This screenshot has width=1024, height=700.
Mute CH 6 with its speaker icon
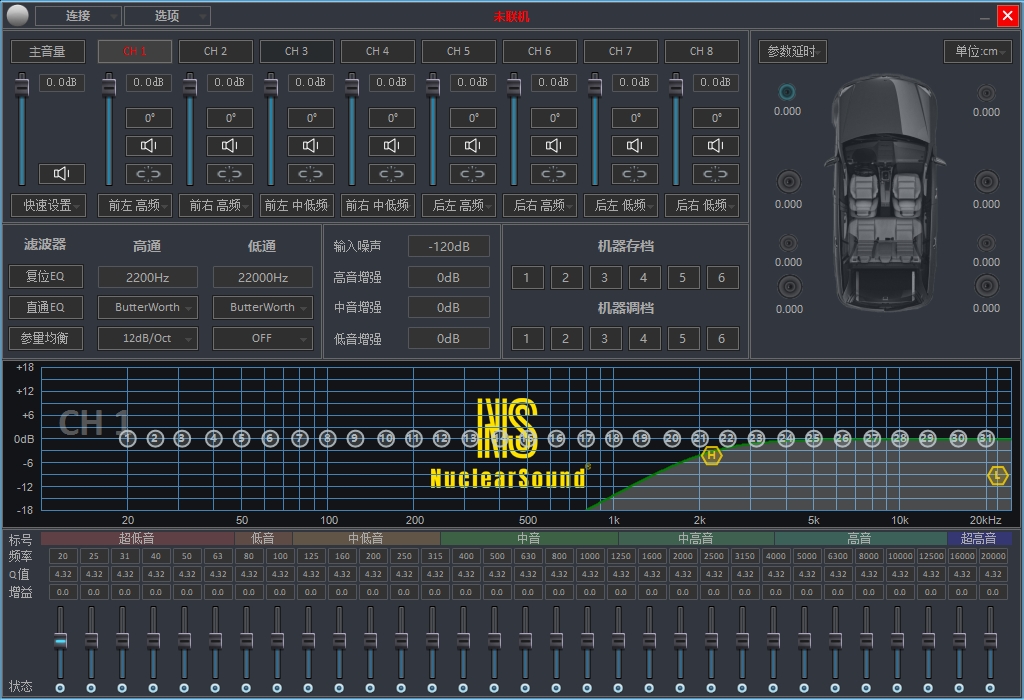[x=554, y=146]
